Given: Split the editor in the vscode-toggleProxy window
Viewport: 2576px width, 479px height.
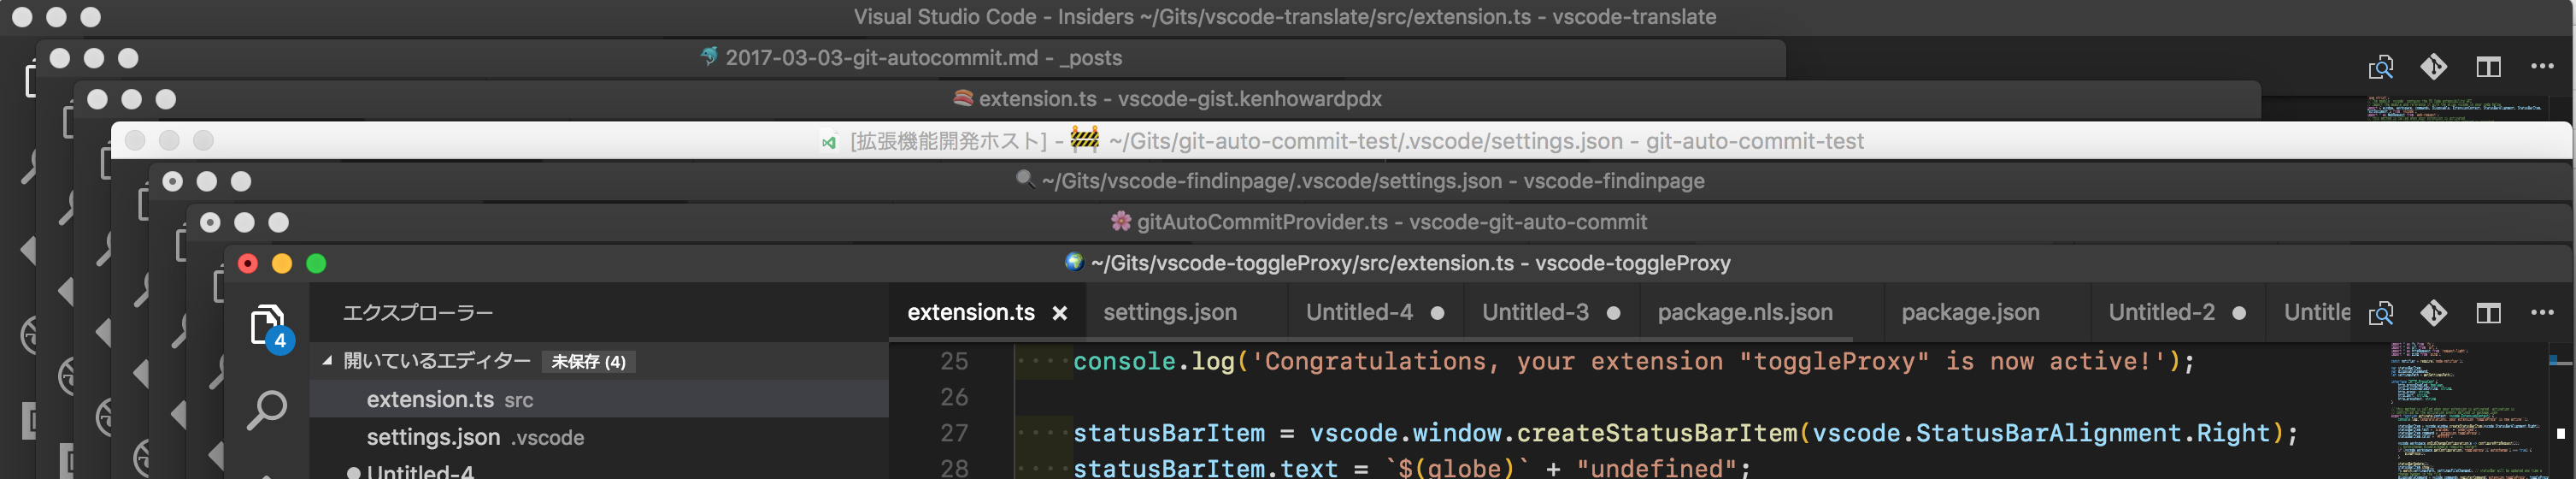Looking at the screenshot, I should [2488, 313].
